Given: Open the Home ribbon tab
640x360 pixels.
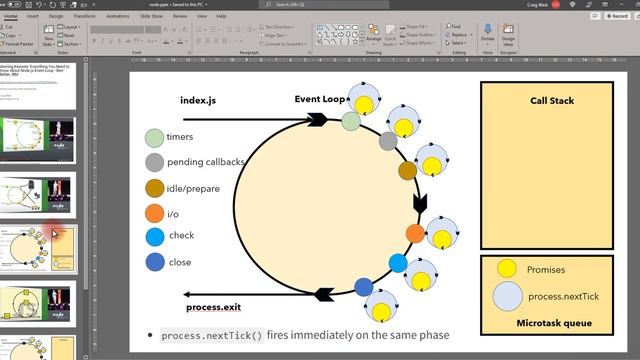Looking at the screenshot, I should tap(11, 16).
